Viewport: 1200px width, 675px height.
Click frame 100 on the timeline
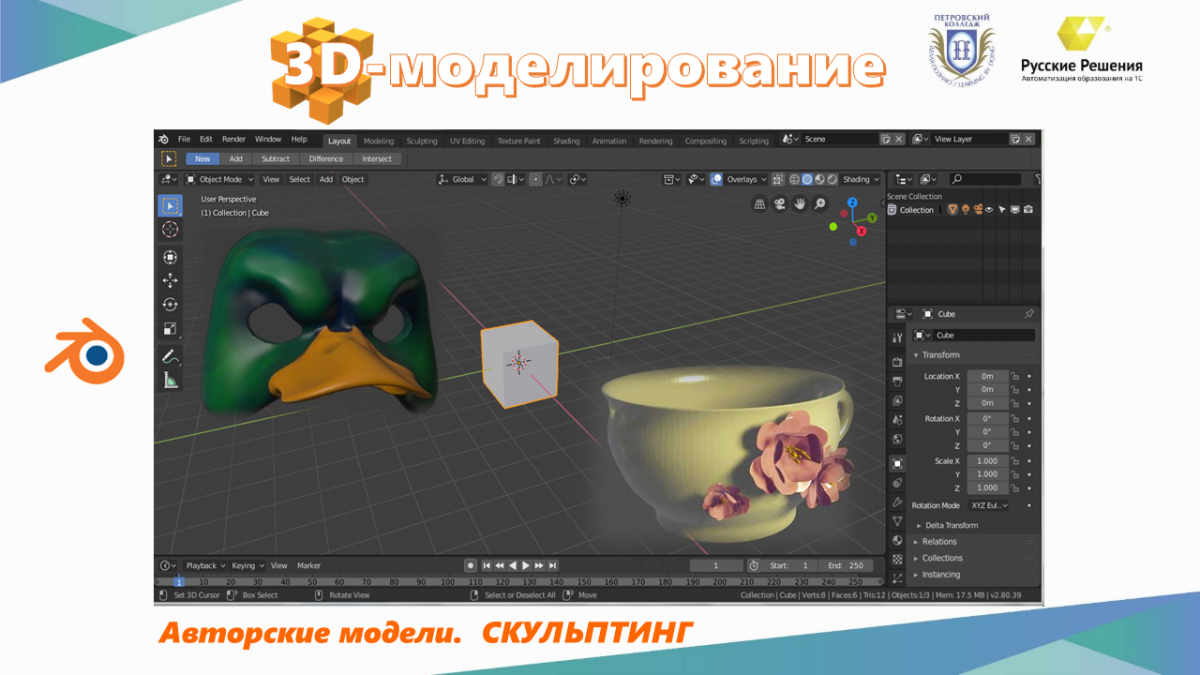(x=448, y=581)
